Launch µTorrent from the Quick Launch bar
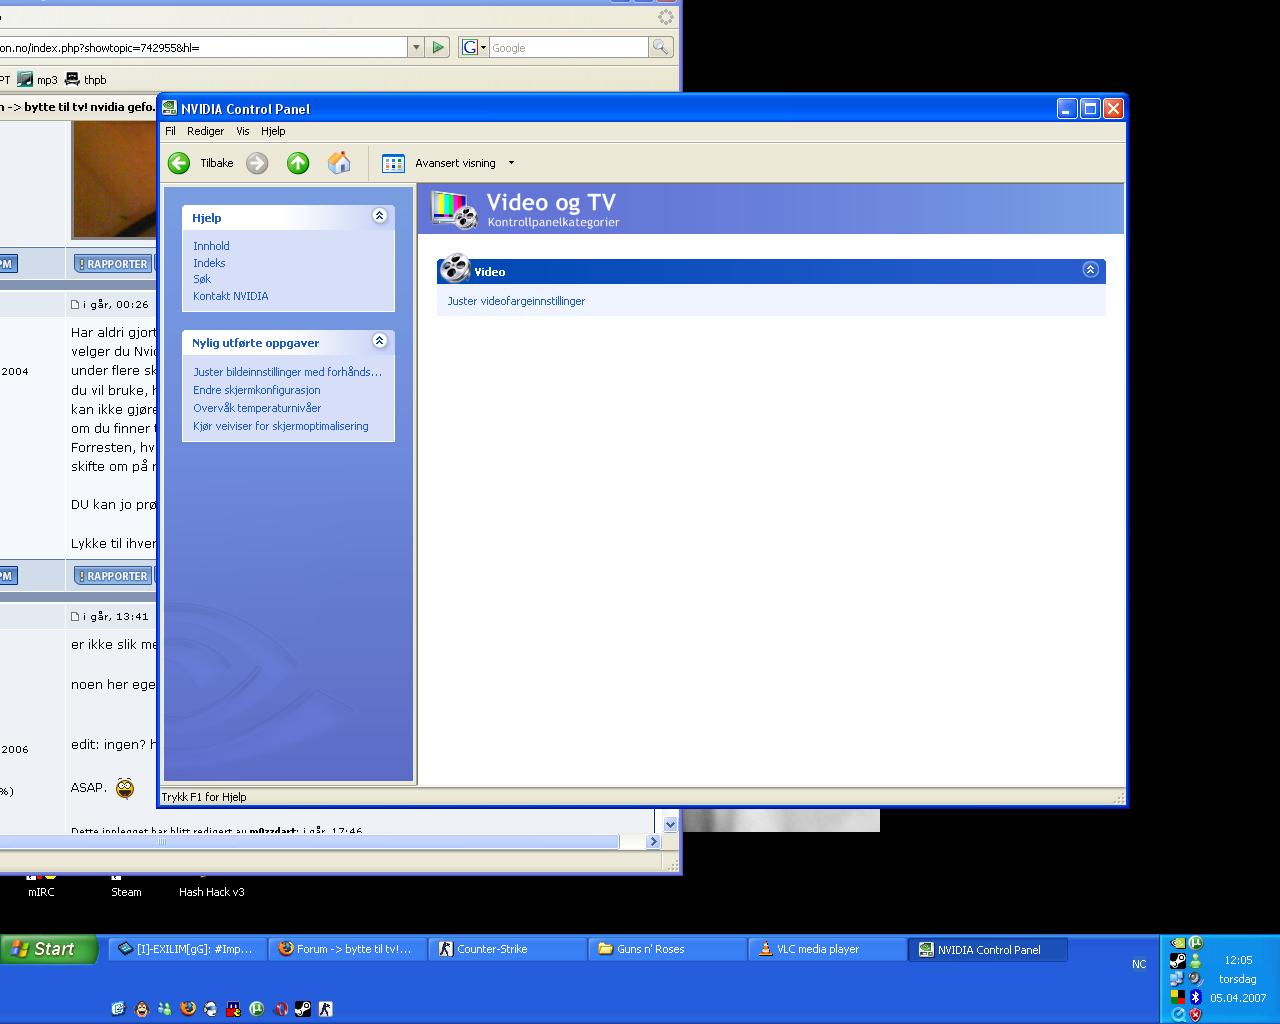 [256, 1008]
